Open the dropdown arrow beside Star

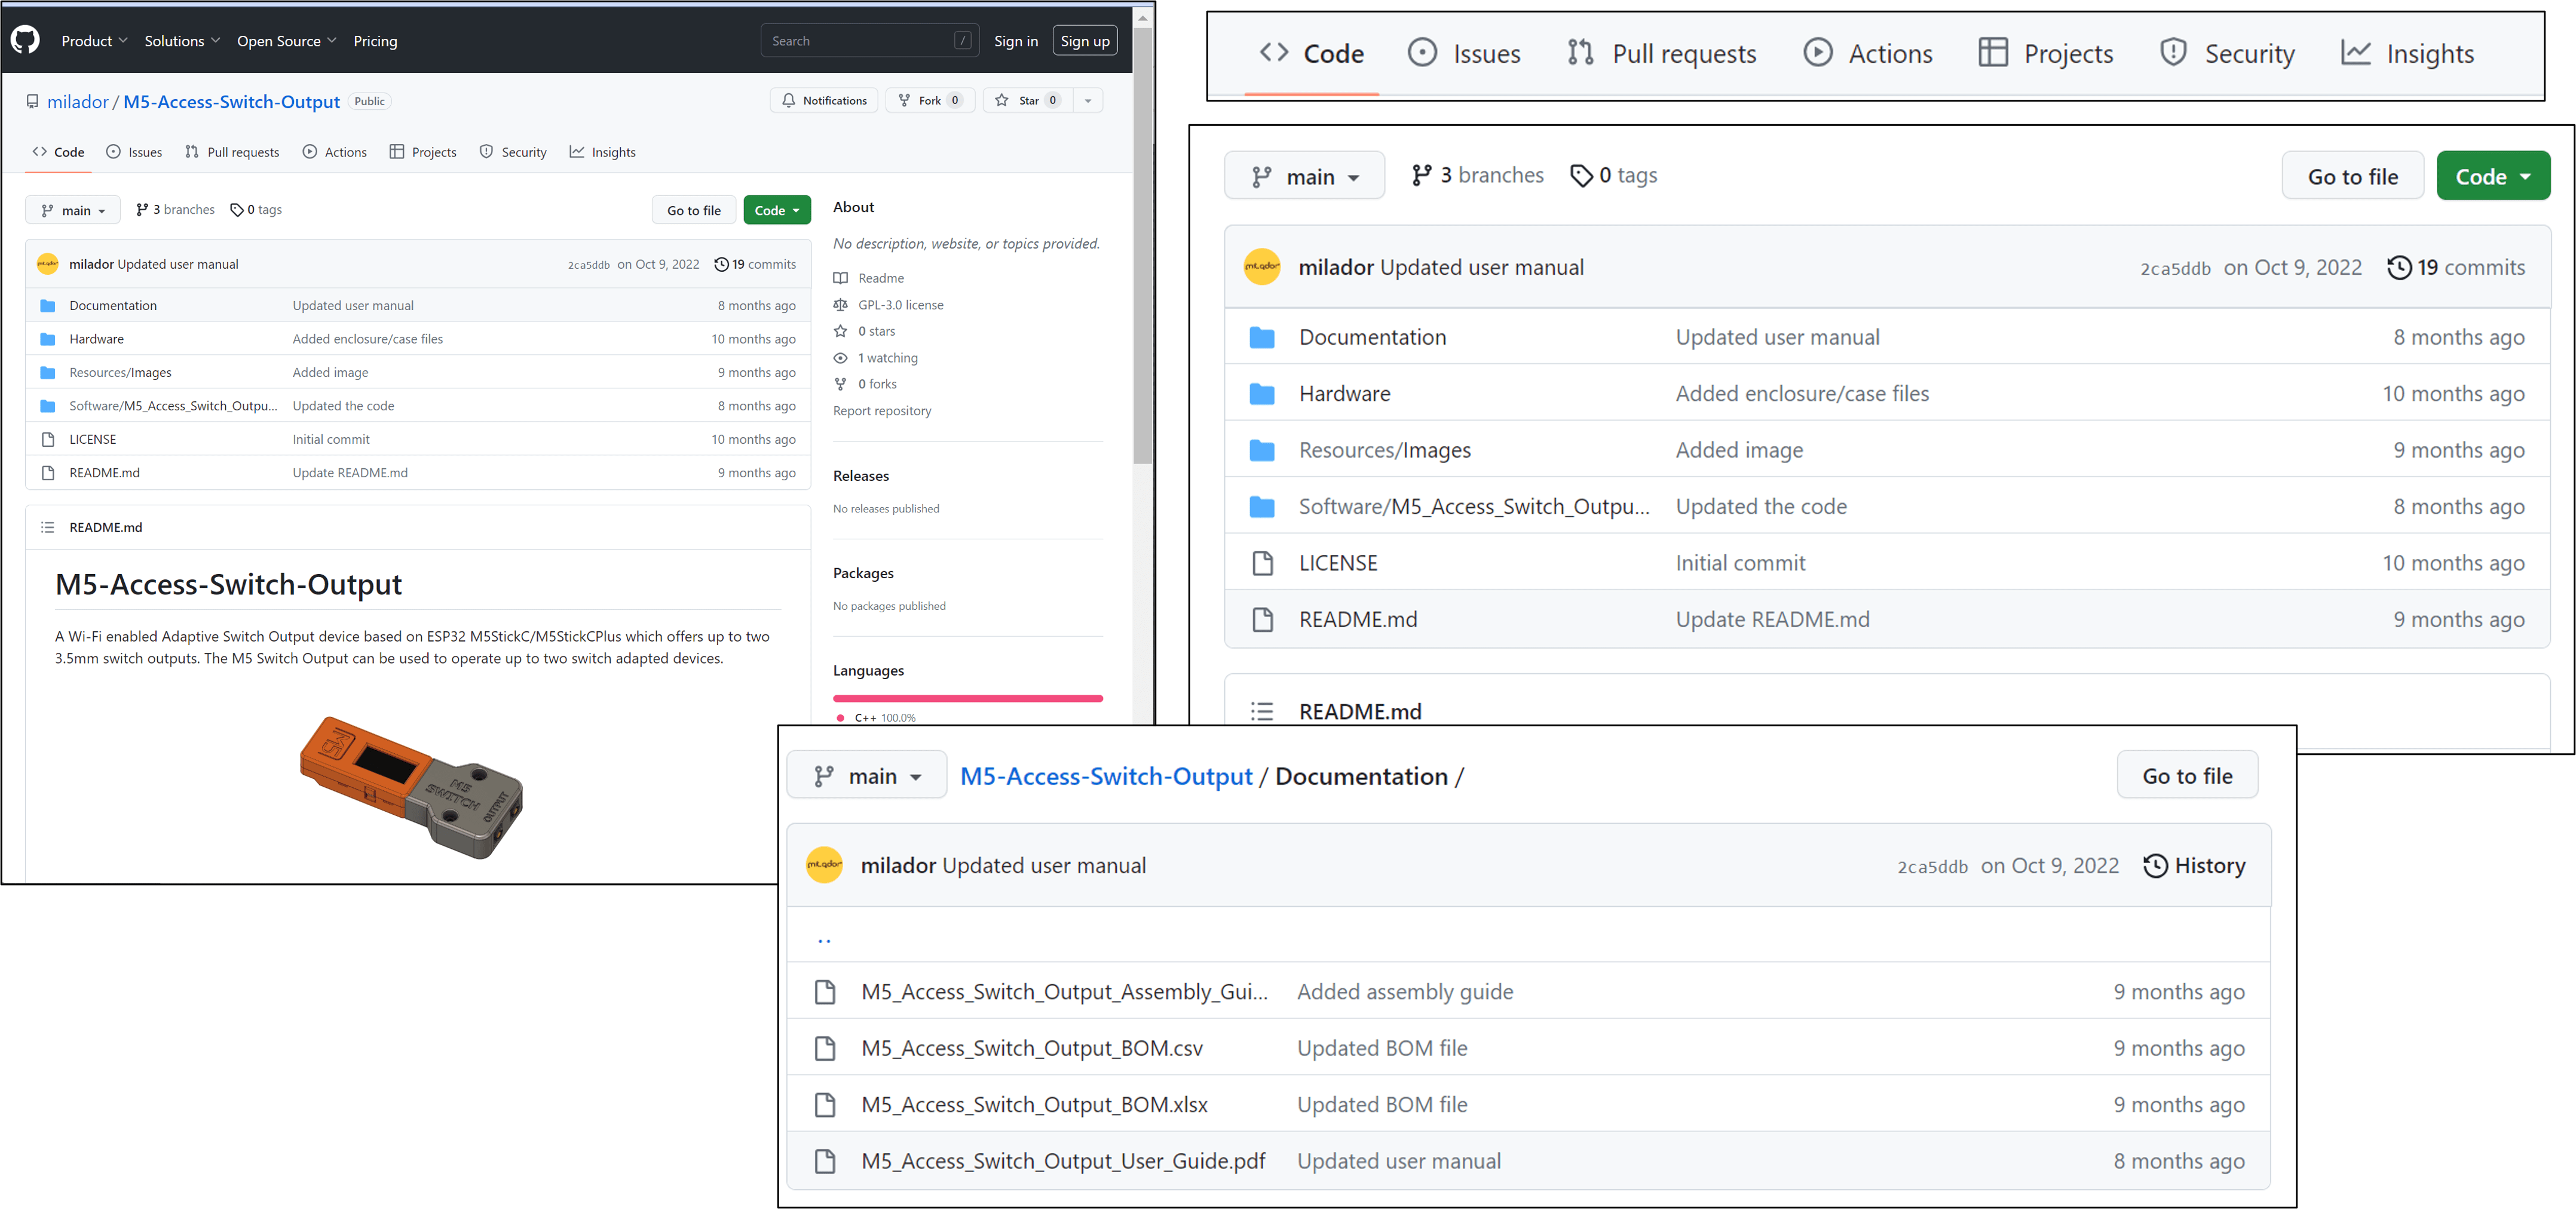click(x=1087, y=100)
